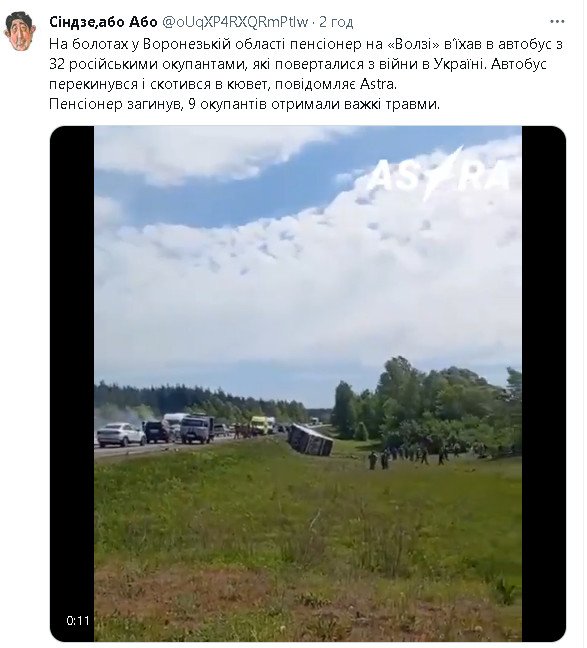587x648 pixels.
Task: Open the @oUqXP4RXQRmPtlw handle link
Action: tap(234, 22)
